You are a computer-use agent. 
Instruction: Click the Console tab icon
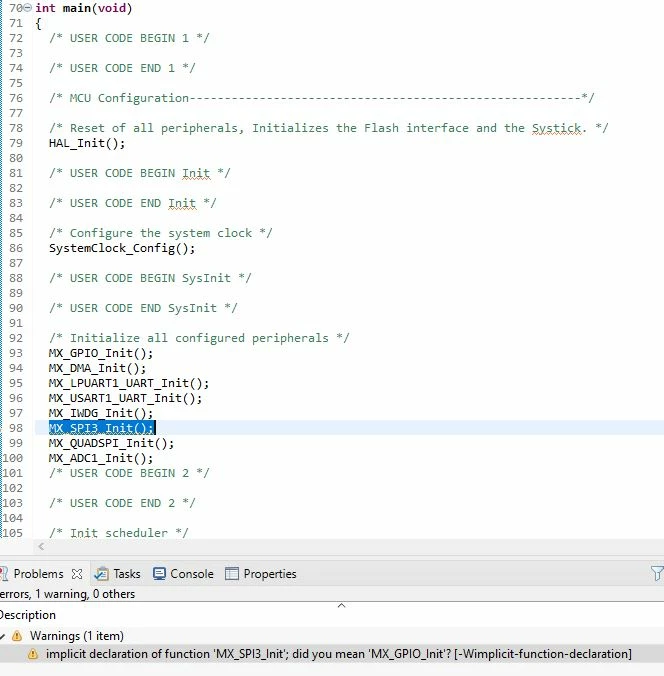pyautogui.click(x=160, y=574)
